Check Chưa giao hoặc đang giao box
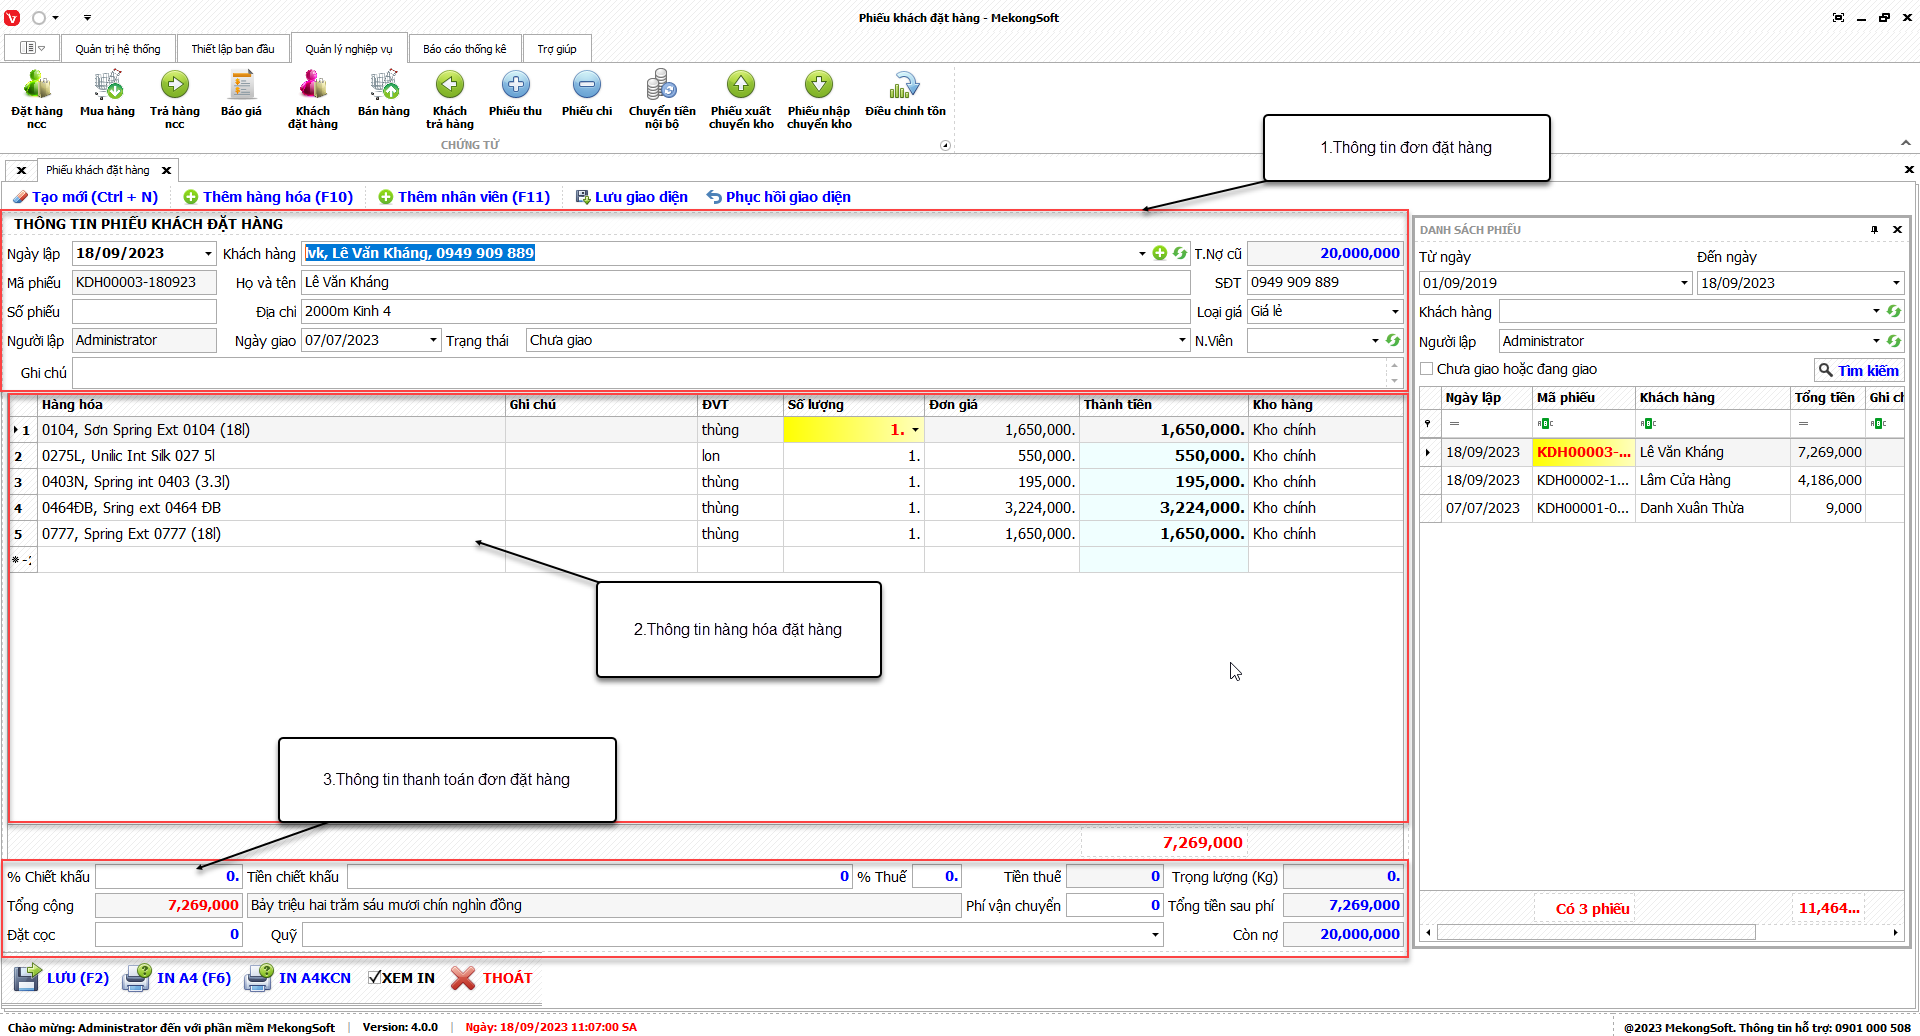Viewport: 1920px width, 1036px height. tap(1427, 369)
